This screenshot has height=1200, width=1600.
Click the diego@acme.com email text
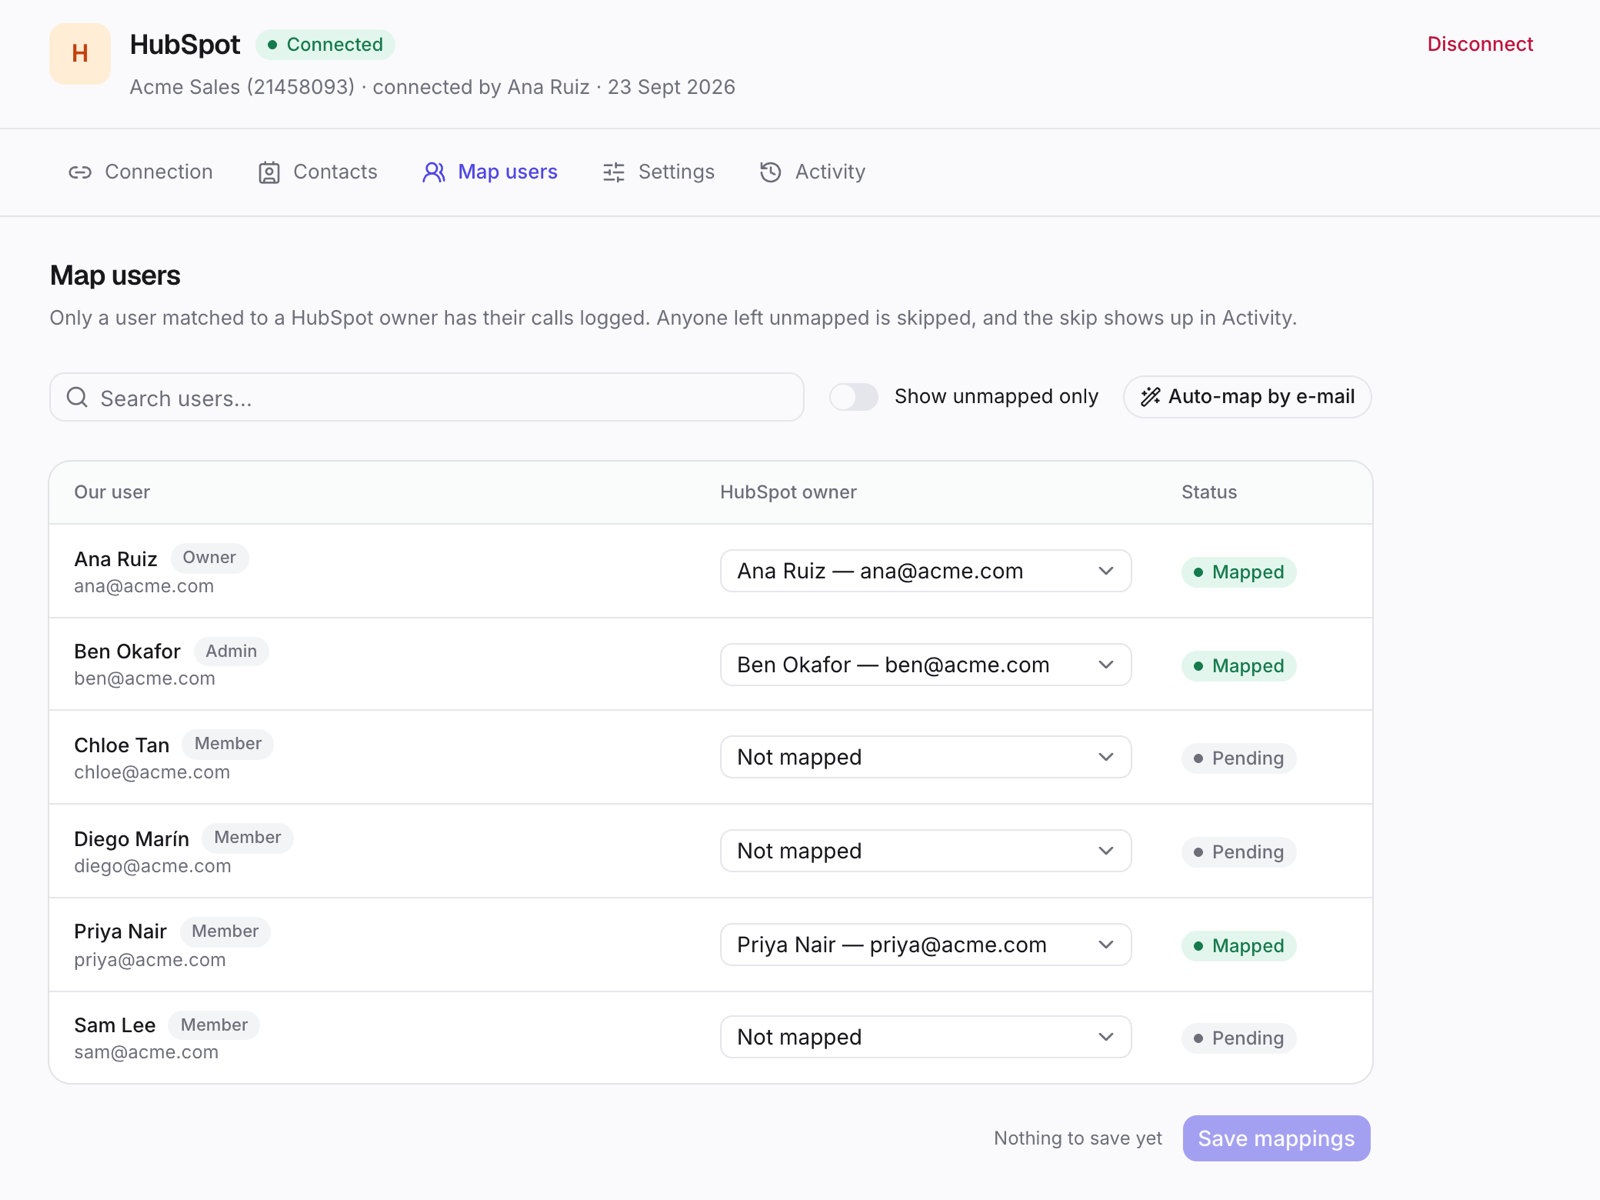click(153, 866)
